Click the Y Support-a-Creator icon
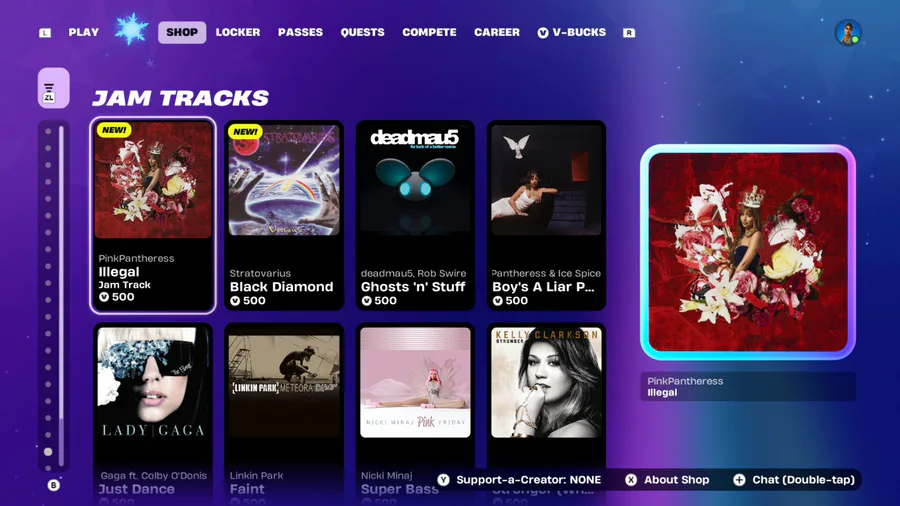 (443, 480)
